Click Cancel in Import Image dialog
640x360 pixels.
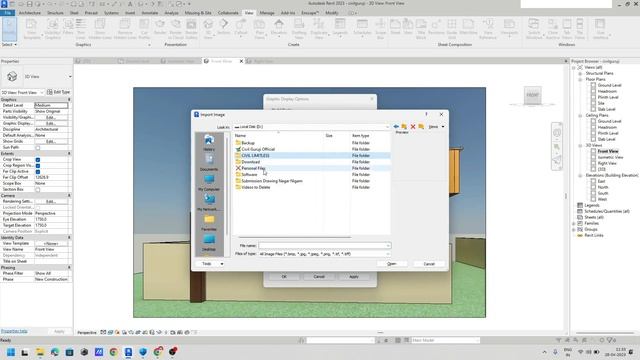point(429,264)
